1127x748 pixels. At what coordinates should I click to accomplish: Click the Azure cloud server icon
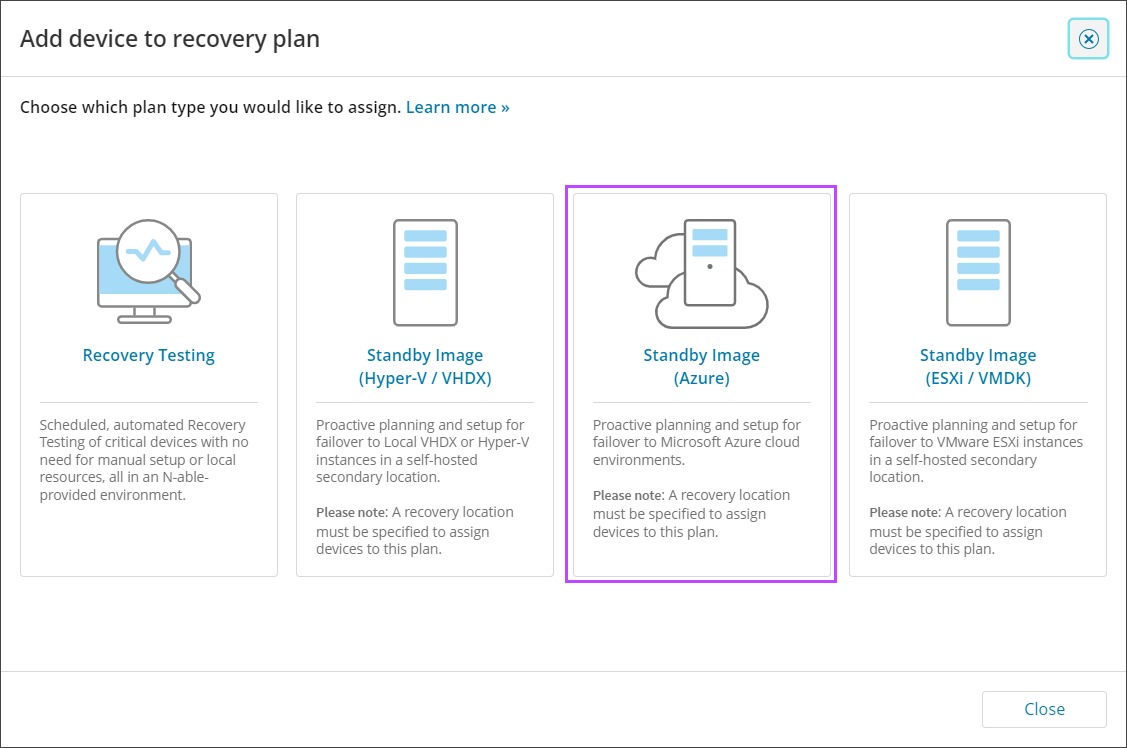702,273
